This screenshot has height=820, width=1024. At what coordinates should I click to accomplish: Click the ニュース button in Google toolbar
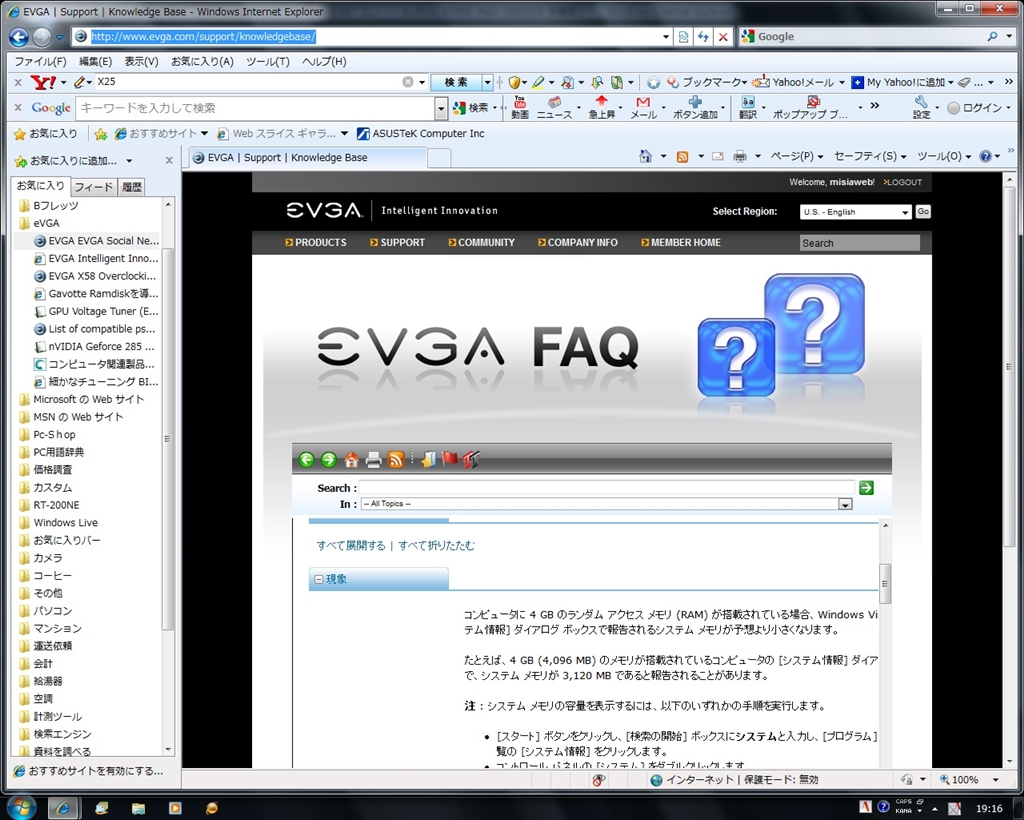(x=554, y=108)
